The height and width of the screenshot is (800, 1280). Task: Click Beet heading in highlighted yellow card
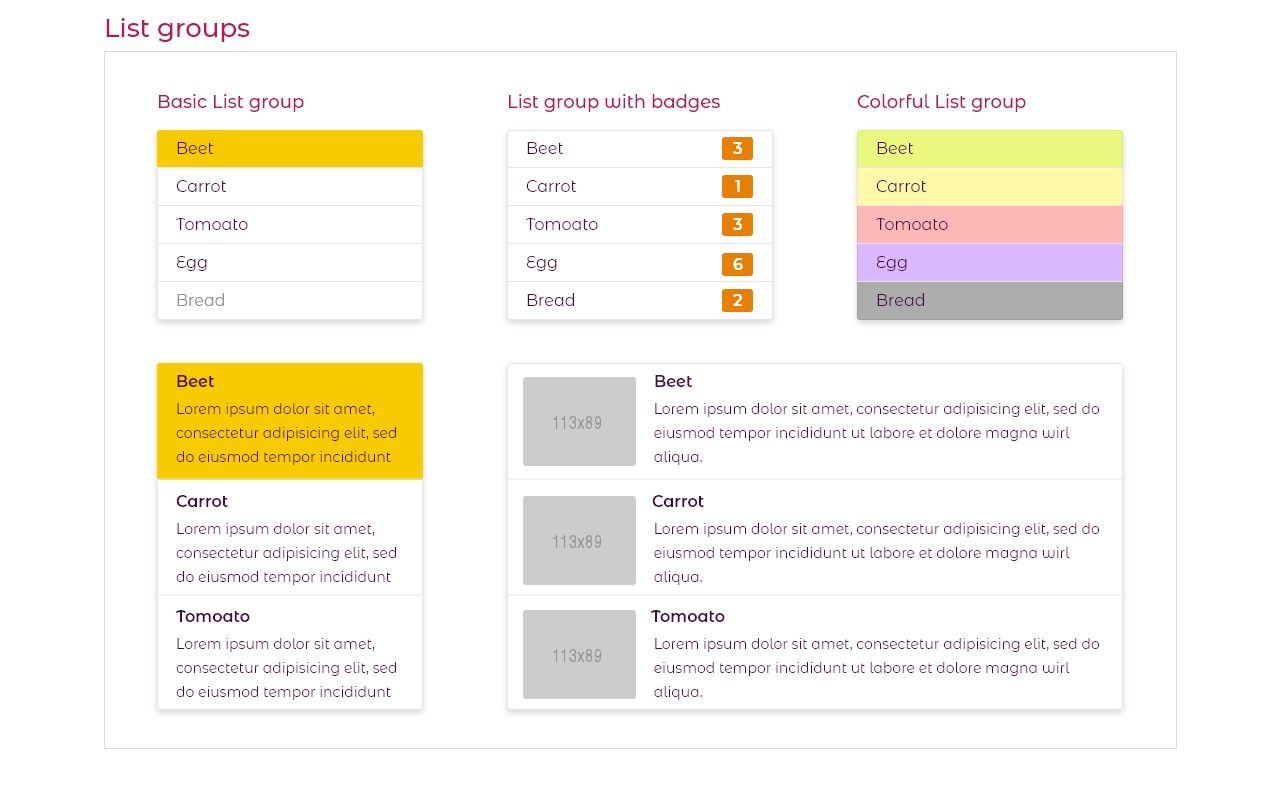pyautogui.click(x=195, y=381)
